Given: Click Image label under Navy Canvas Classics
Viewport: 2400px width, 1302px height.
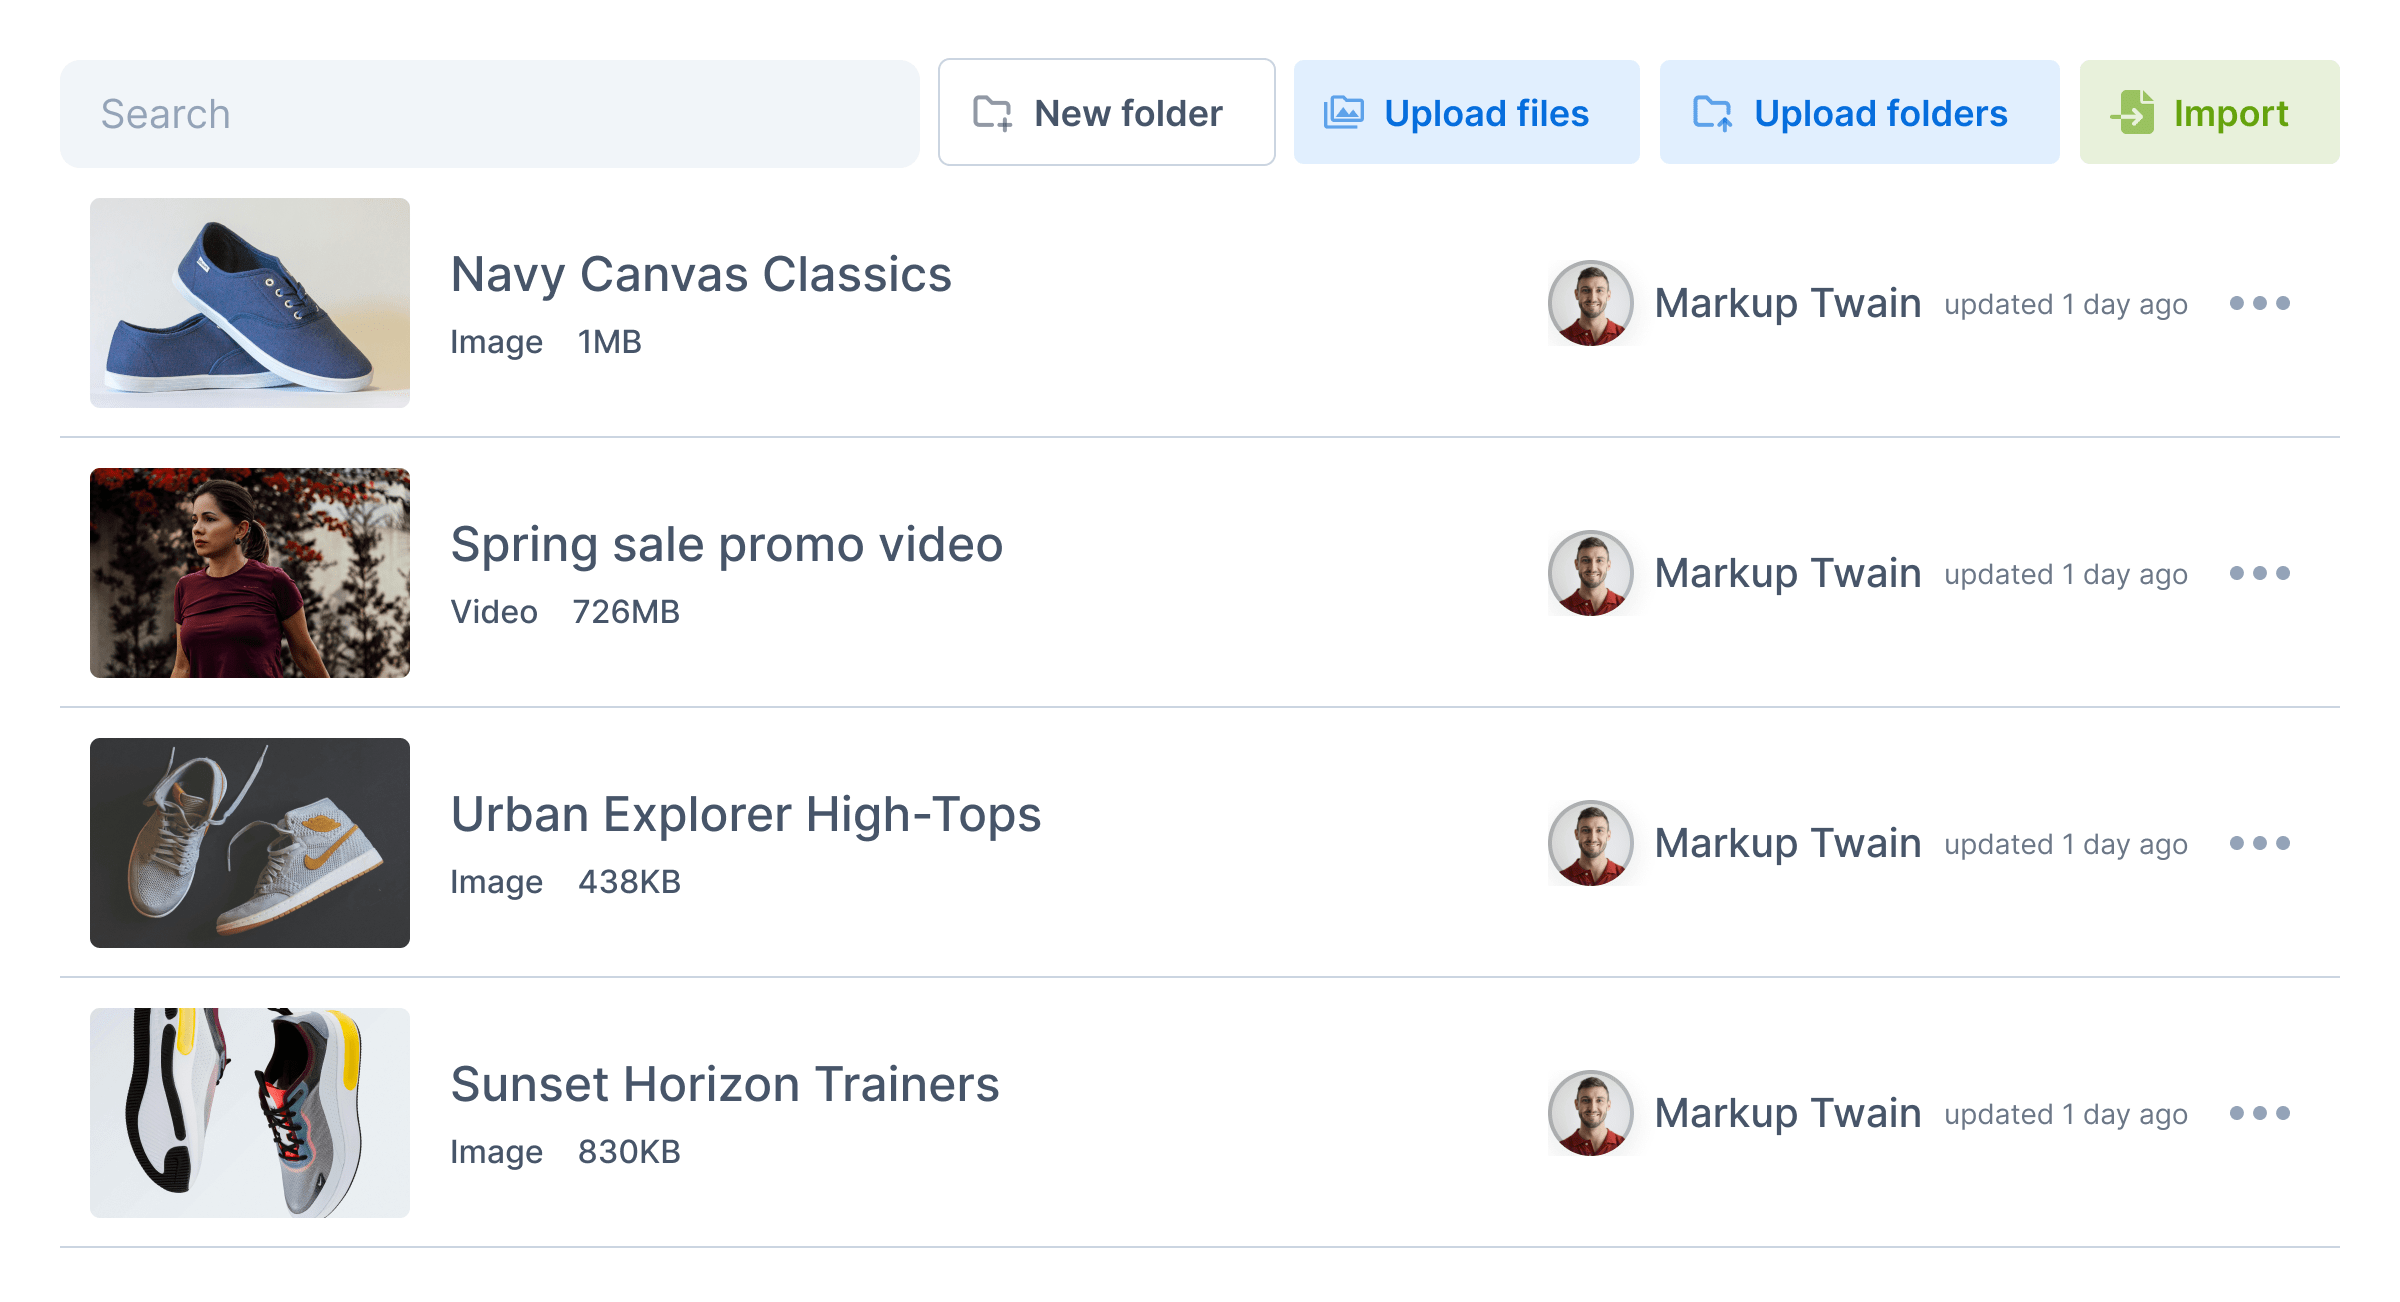Looking at the screenshot, I should tap(496, 343).
